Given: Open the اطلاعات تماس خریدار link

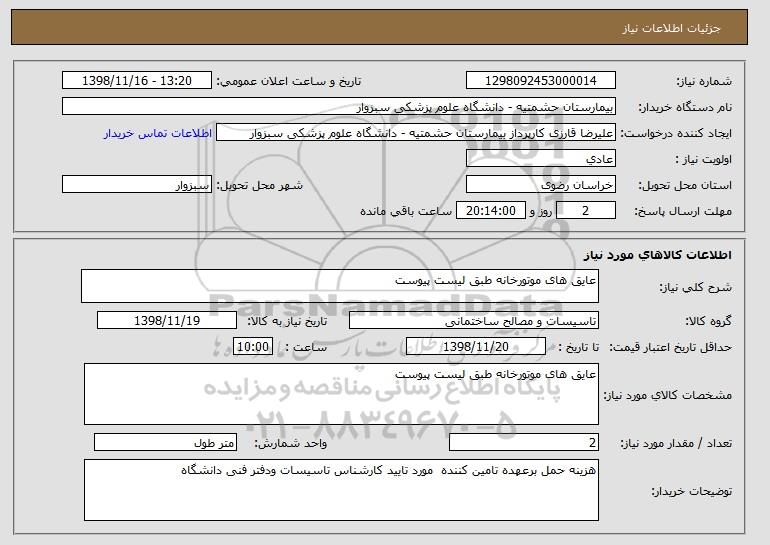Looking at the screenshot, I should 158,134.
